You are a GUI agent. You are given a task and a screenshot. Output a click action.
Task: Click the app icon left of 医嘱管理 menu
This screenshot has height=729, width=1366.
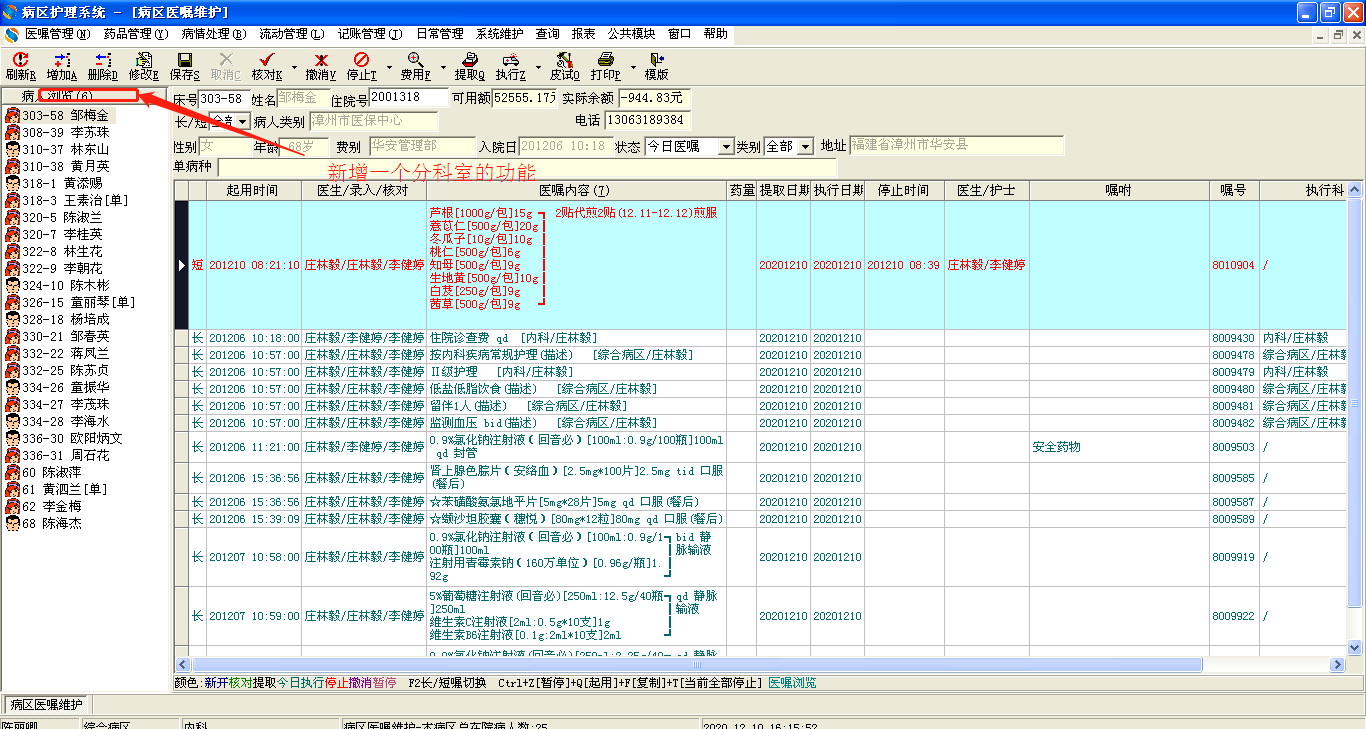pyautogui.click(x=11, y=34)
